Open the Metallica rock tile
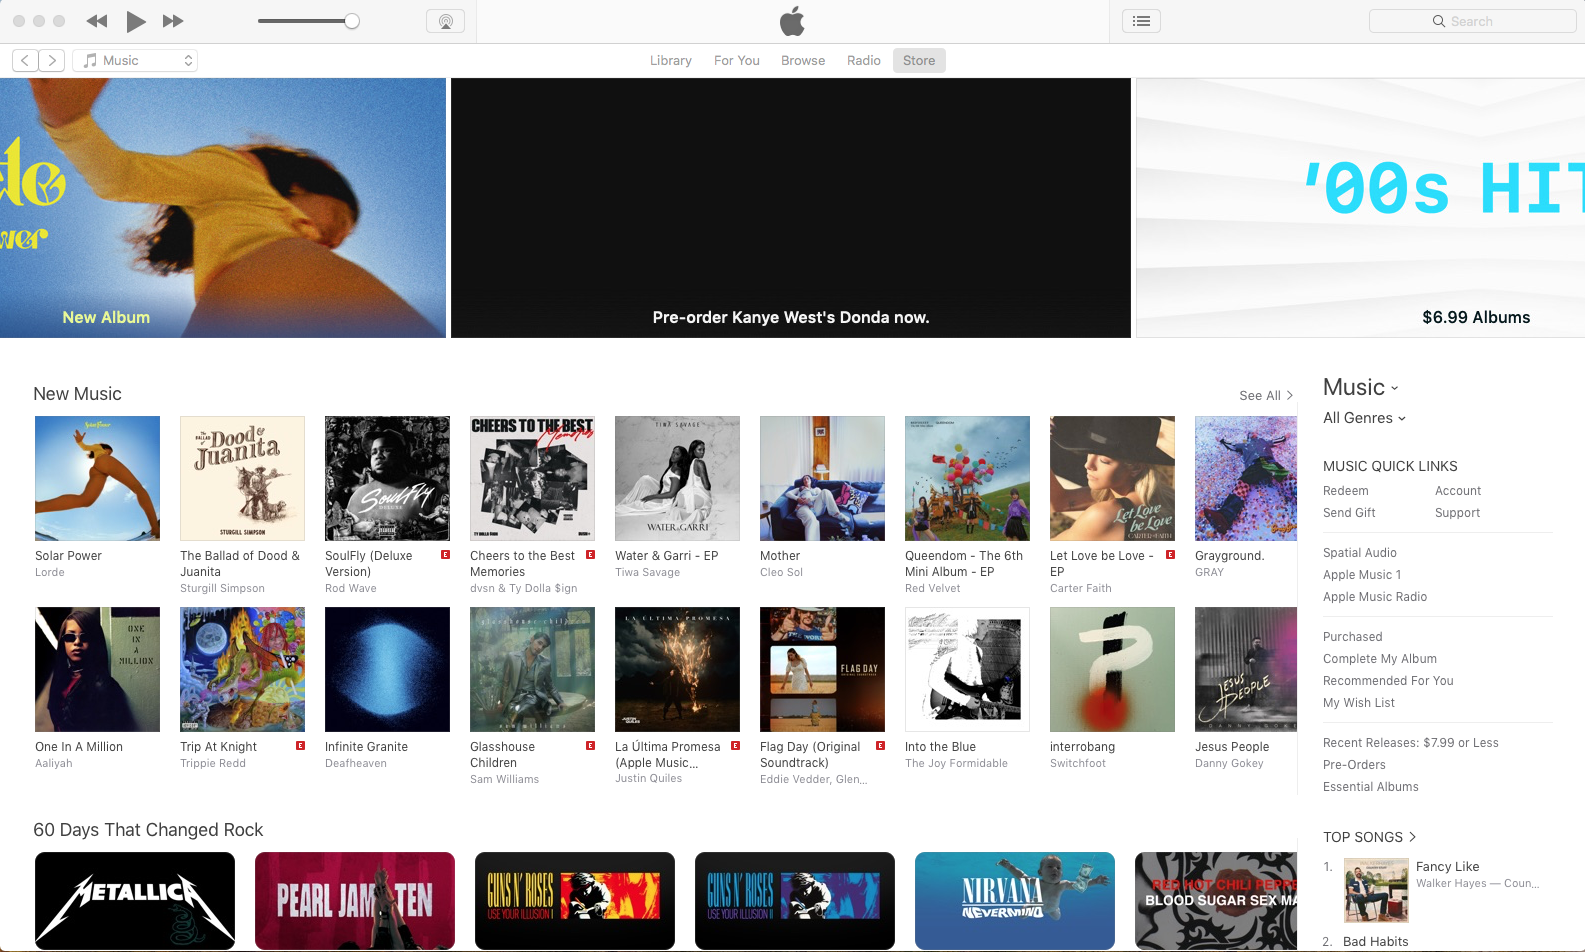Viewport: 1585px width, 952px height. (x=135, y=901)
